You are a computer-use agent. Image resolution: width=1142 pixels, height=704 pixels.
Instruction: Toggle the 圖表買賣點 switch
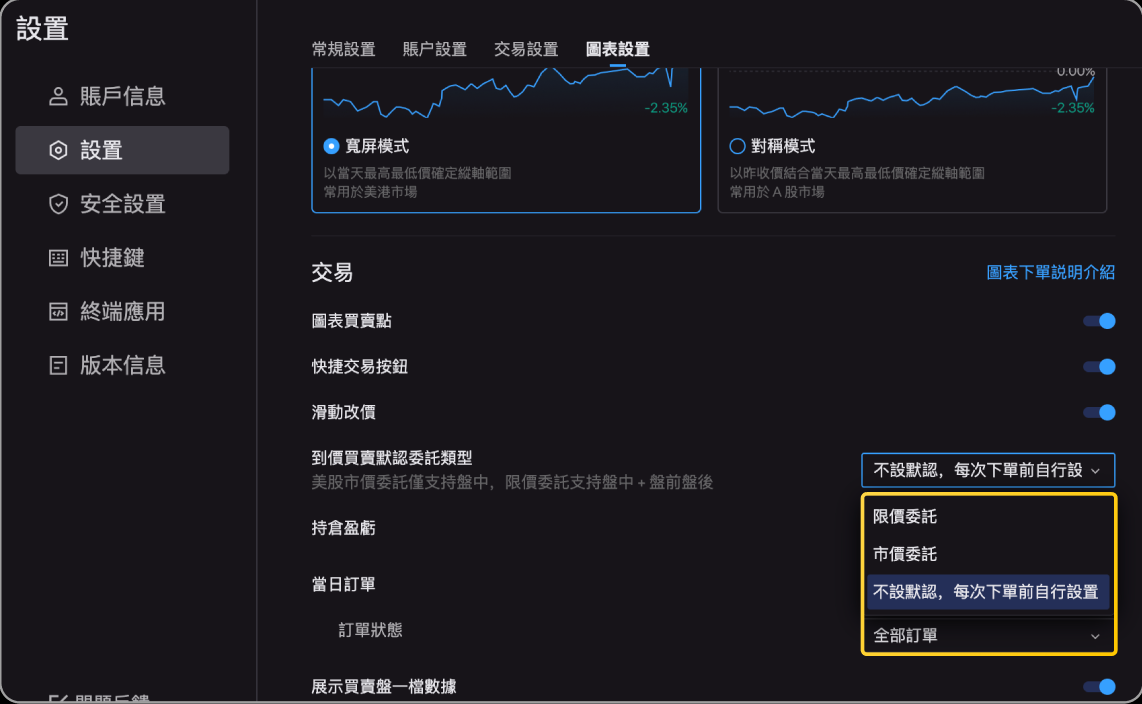(x=1098, y=321)
